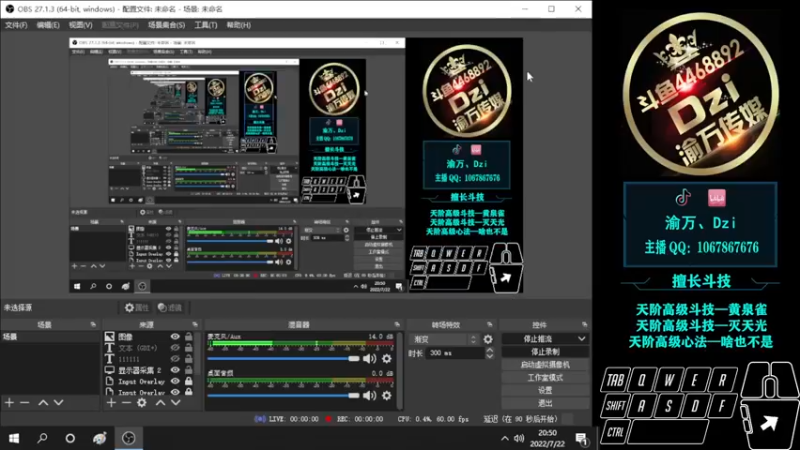Open the system tray volume control
This screenshot has width=800, height=450.
tap(519, 438)
